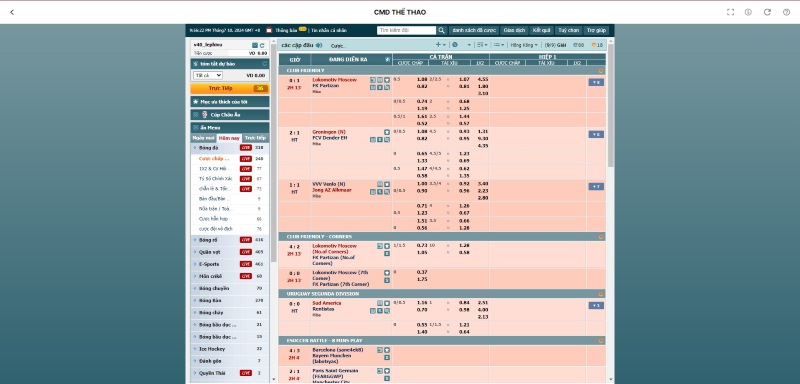Expand more markets for VVV Venlo match

pos(596,187)
